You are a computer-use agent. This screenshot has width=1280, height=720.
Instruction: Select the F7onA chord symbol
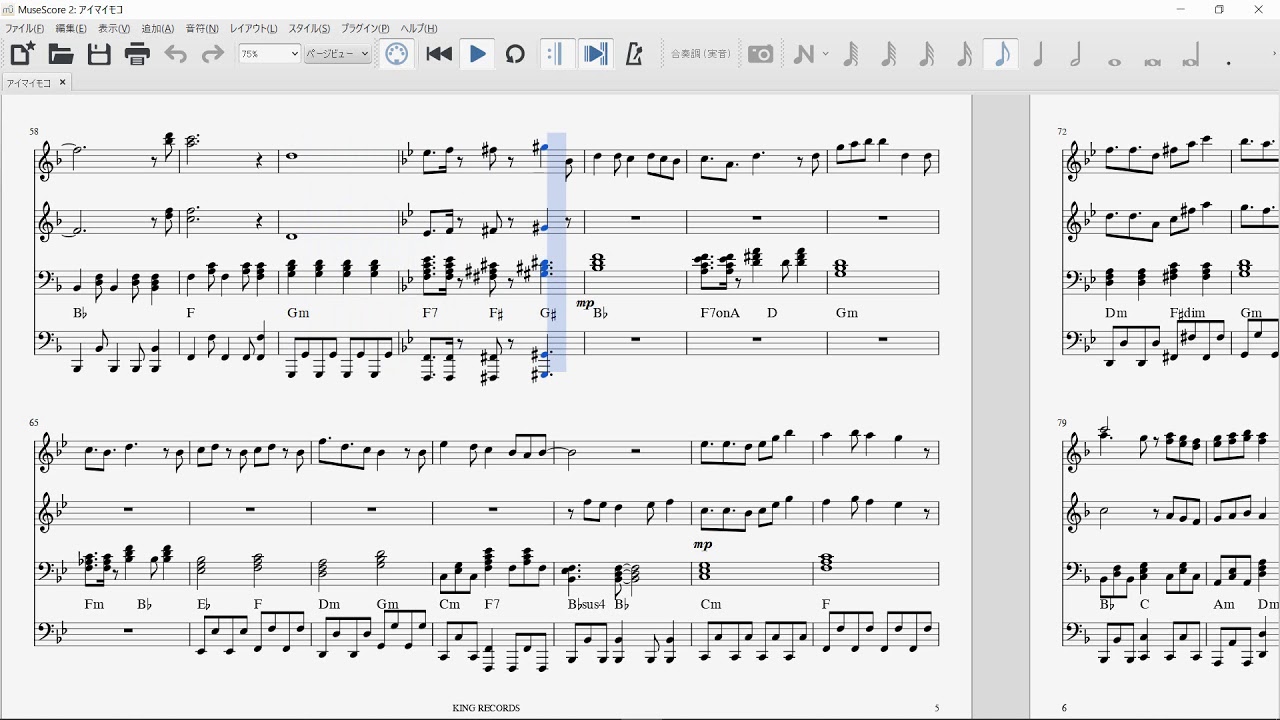(720, 313)
